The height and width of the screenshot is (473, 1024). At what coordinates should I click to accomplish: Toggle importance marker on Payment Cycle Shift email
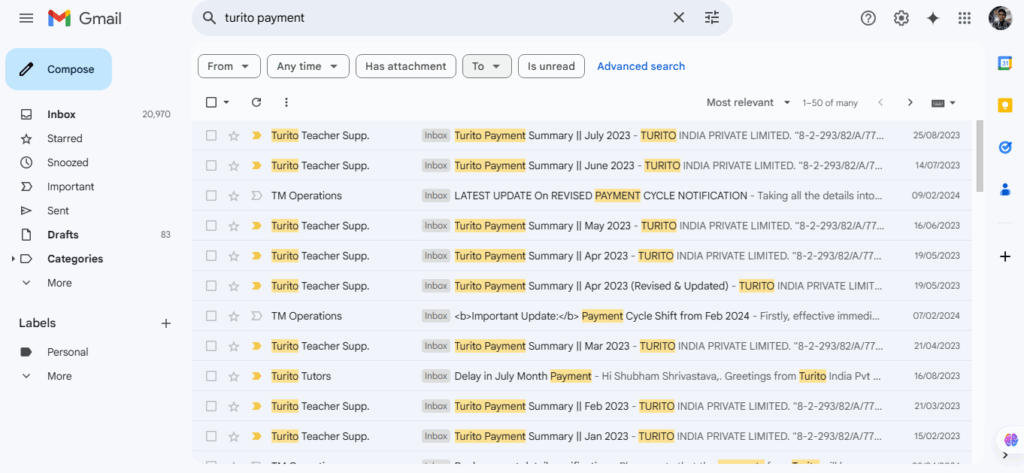(256, 316)
